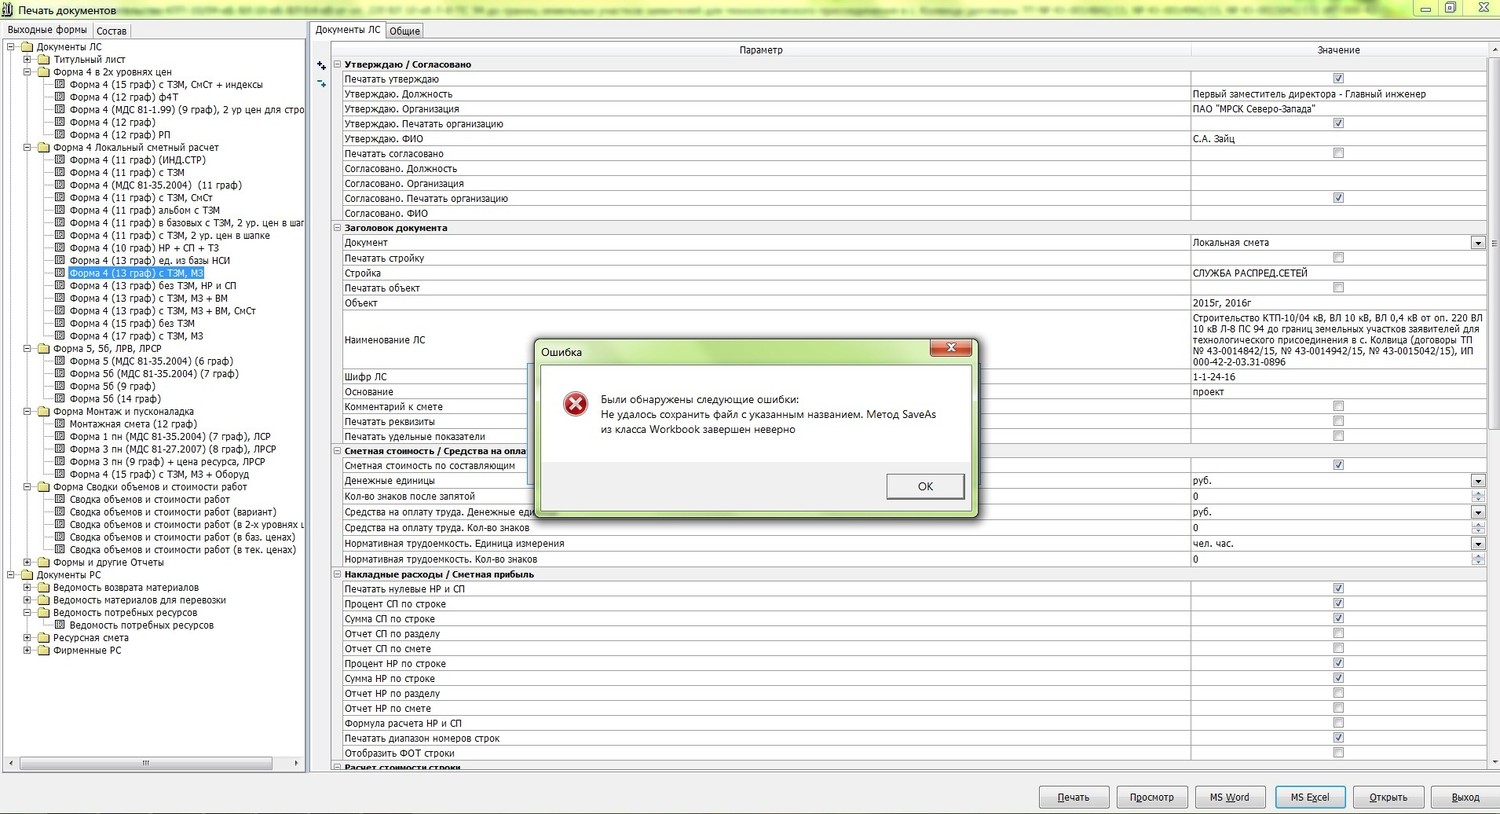Click the Открыть button
The width and height of the screenshot is (1500, 814).
[x=1388, y=797]
